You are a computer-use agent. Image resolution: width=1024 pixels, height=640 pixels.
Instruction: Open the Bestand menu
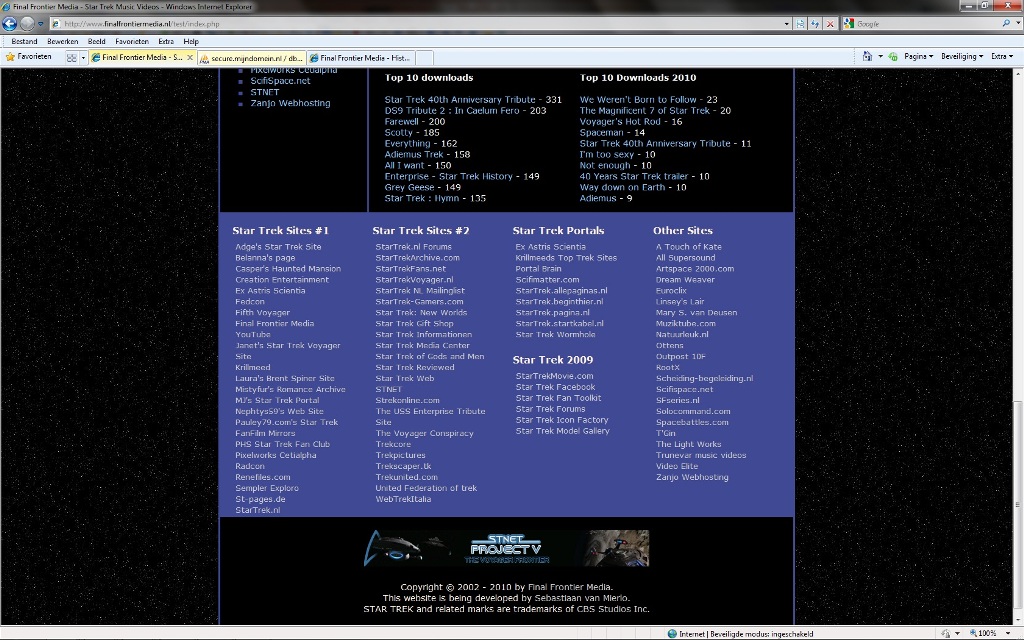(x=24, y=41)
